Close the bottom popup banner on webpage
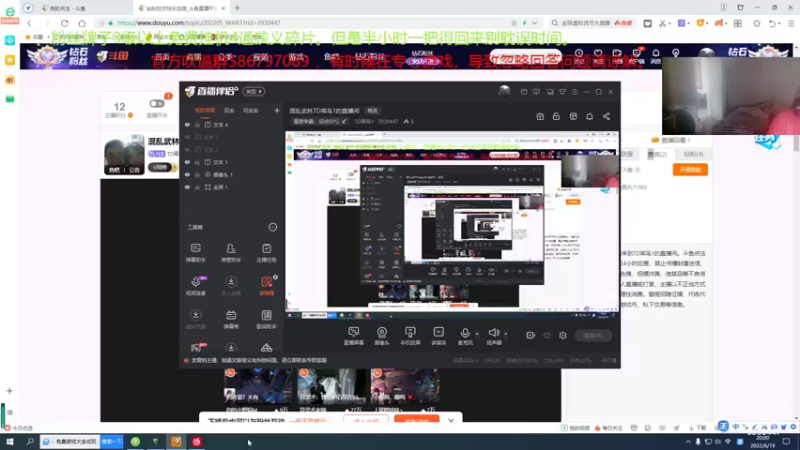Viewport: 800px width, 450px height. 451,420
